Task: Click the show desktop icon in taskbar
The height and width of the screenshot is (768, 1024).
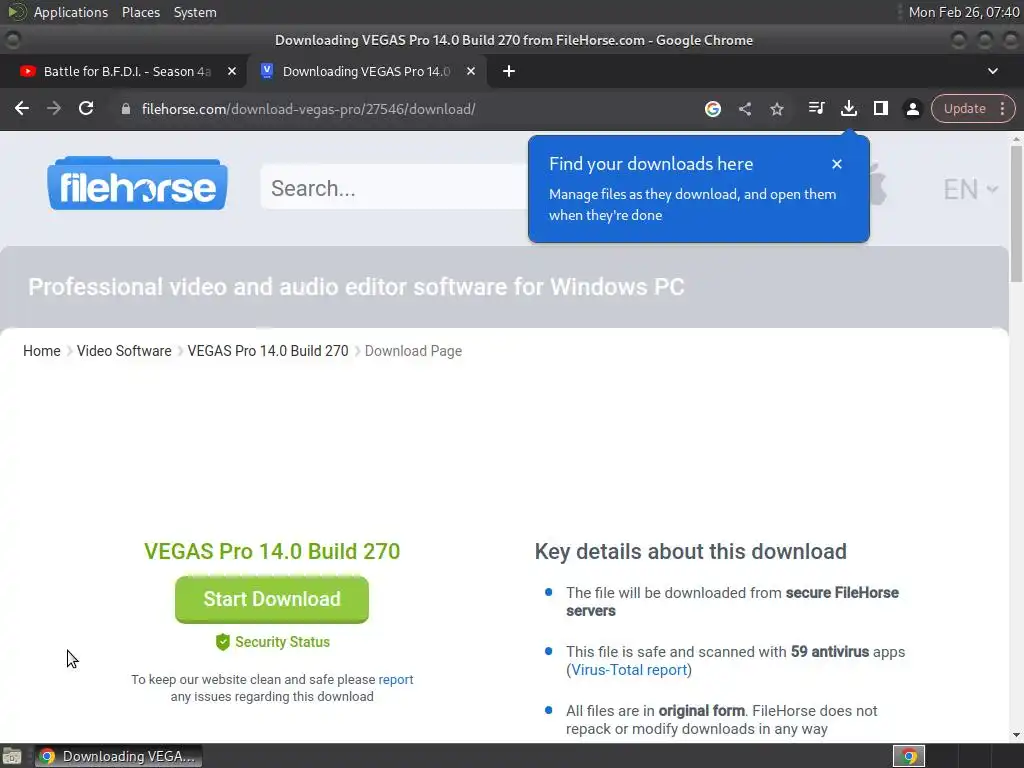Action: point(12,756)
